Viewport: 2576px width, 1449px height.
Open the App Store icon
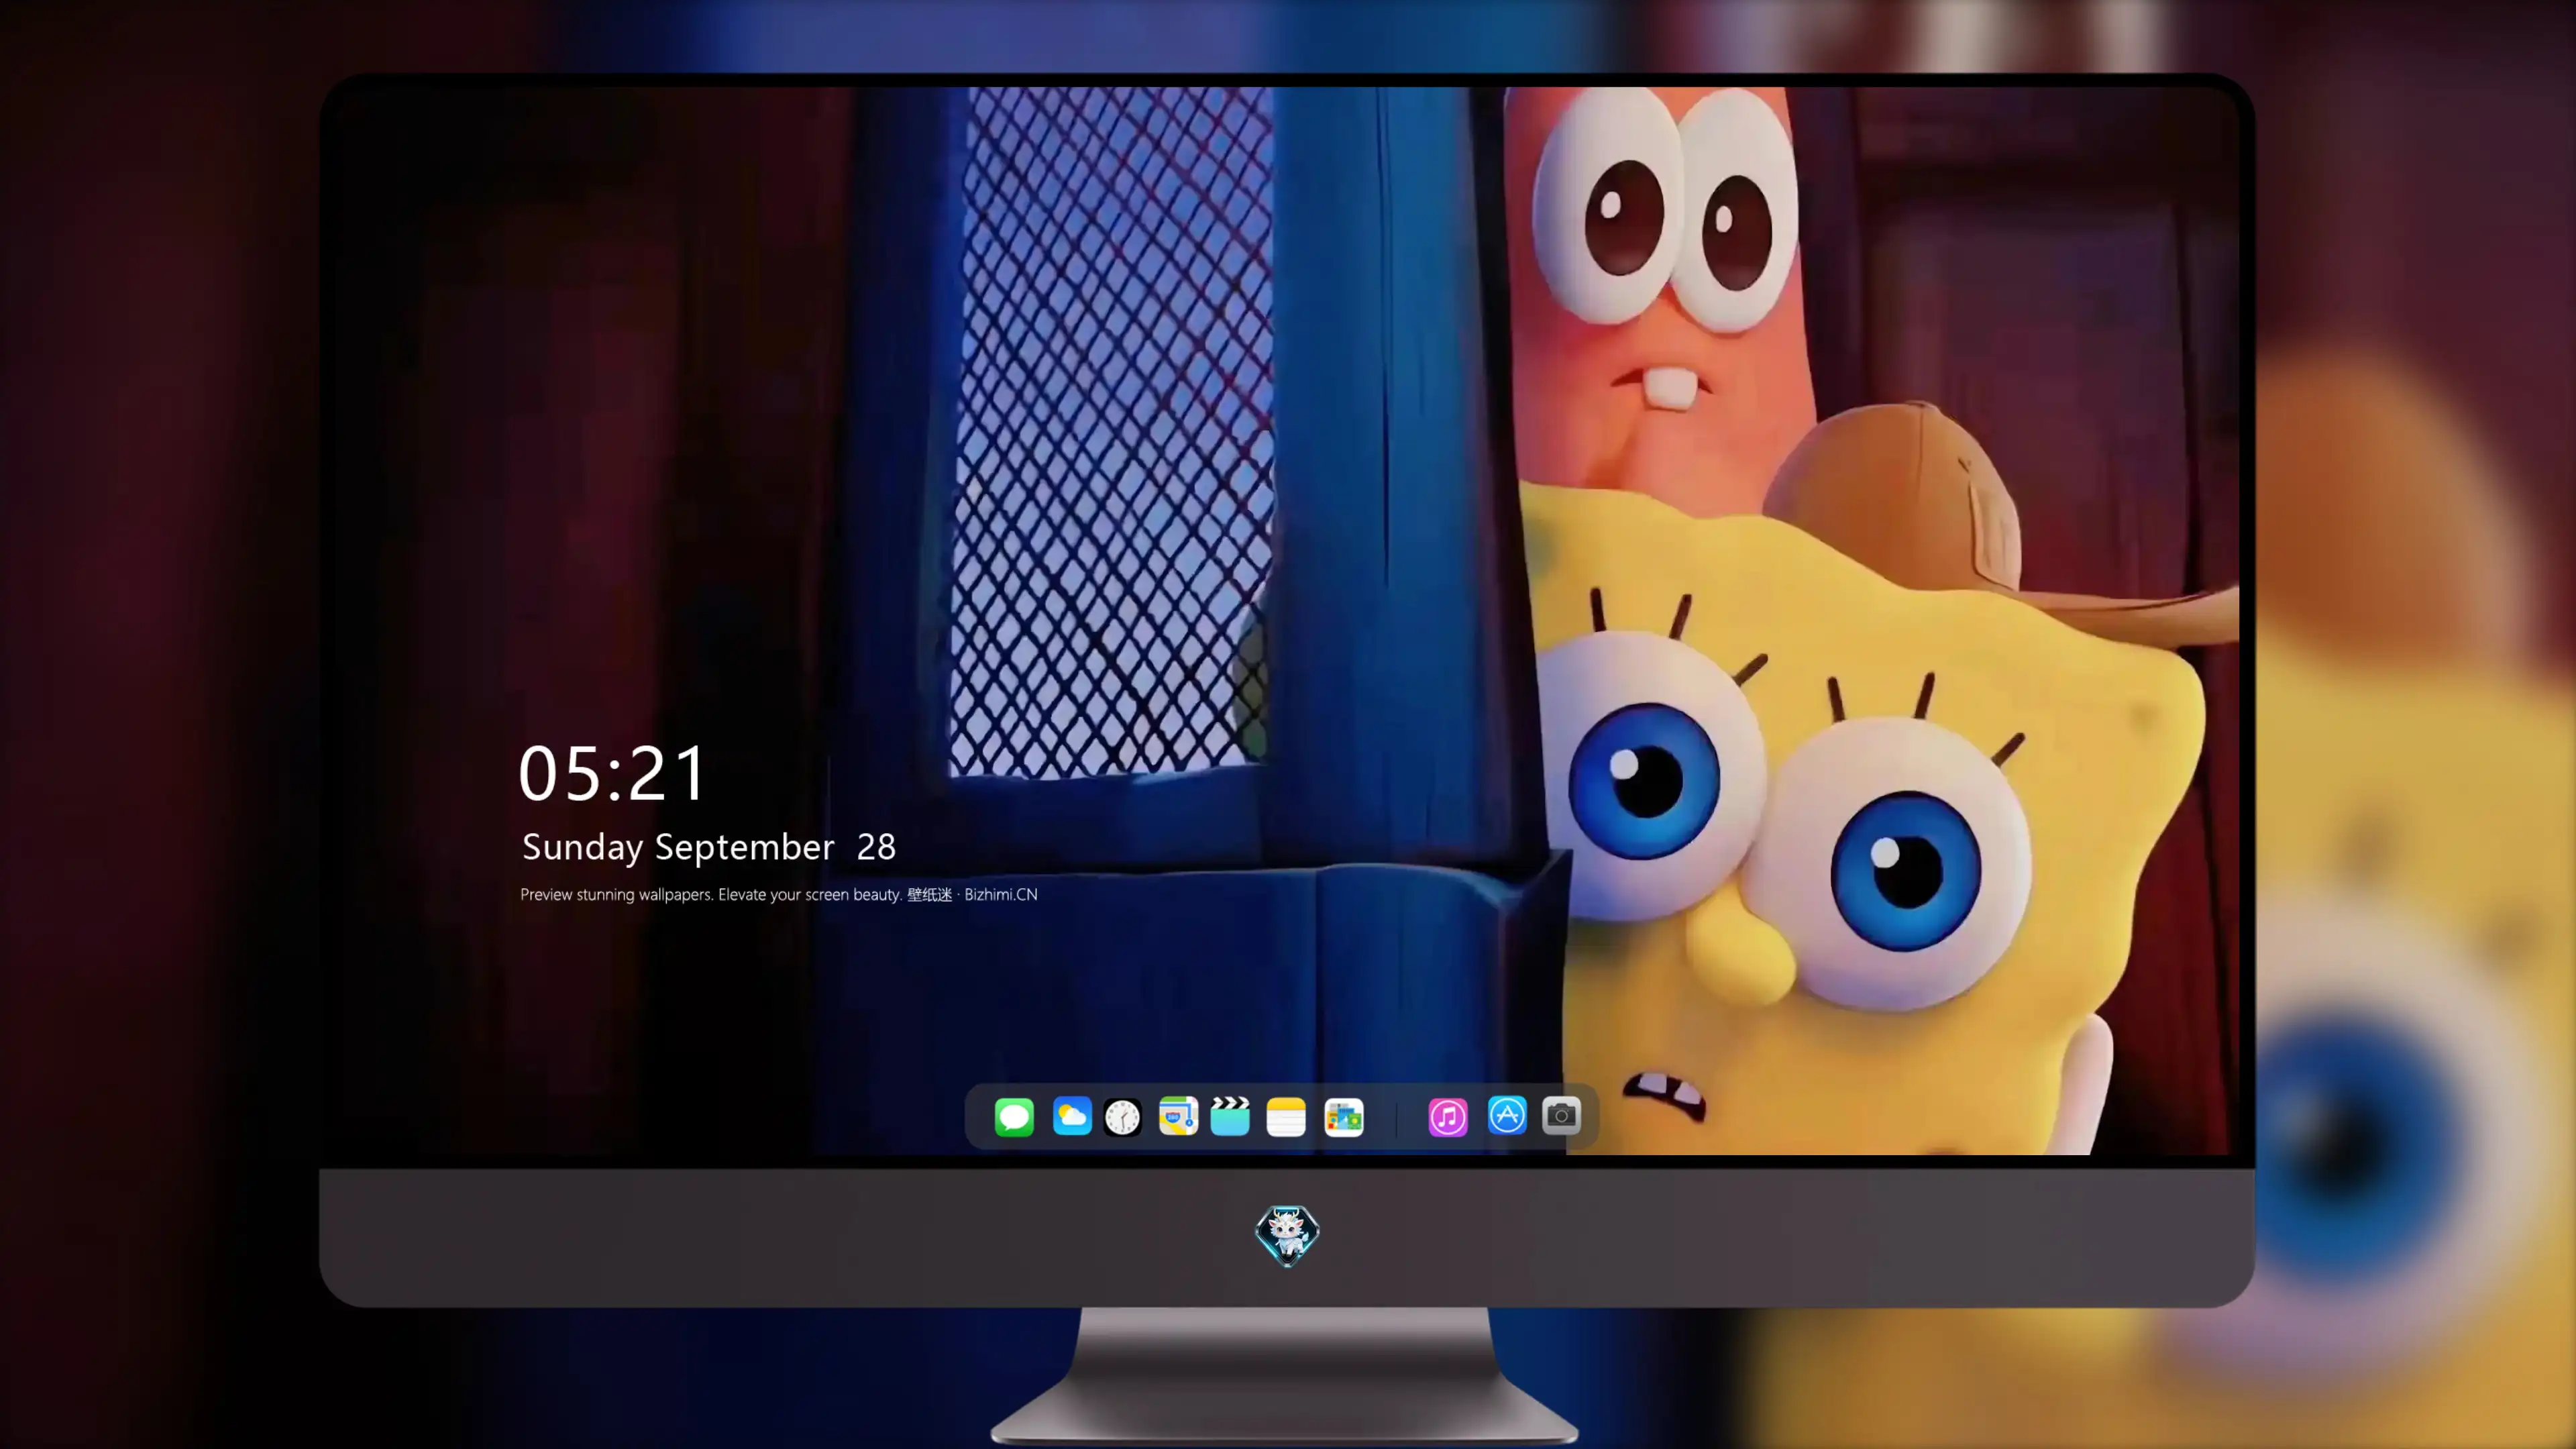tap(1507, 1115)
